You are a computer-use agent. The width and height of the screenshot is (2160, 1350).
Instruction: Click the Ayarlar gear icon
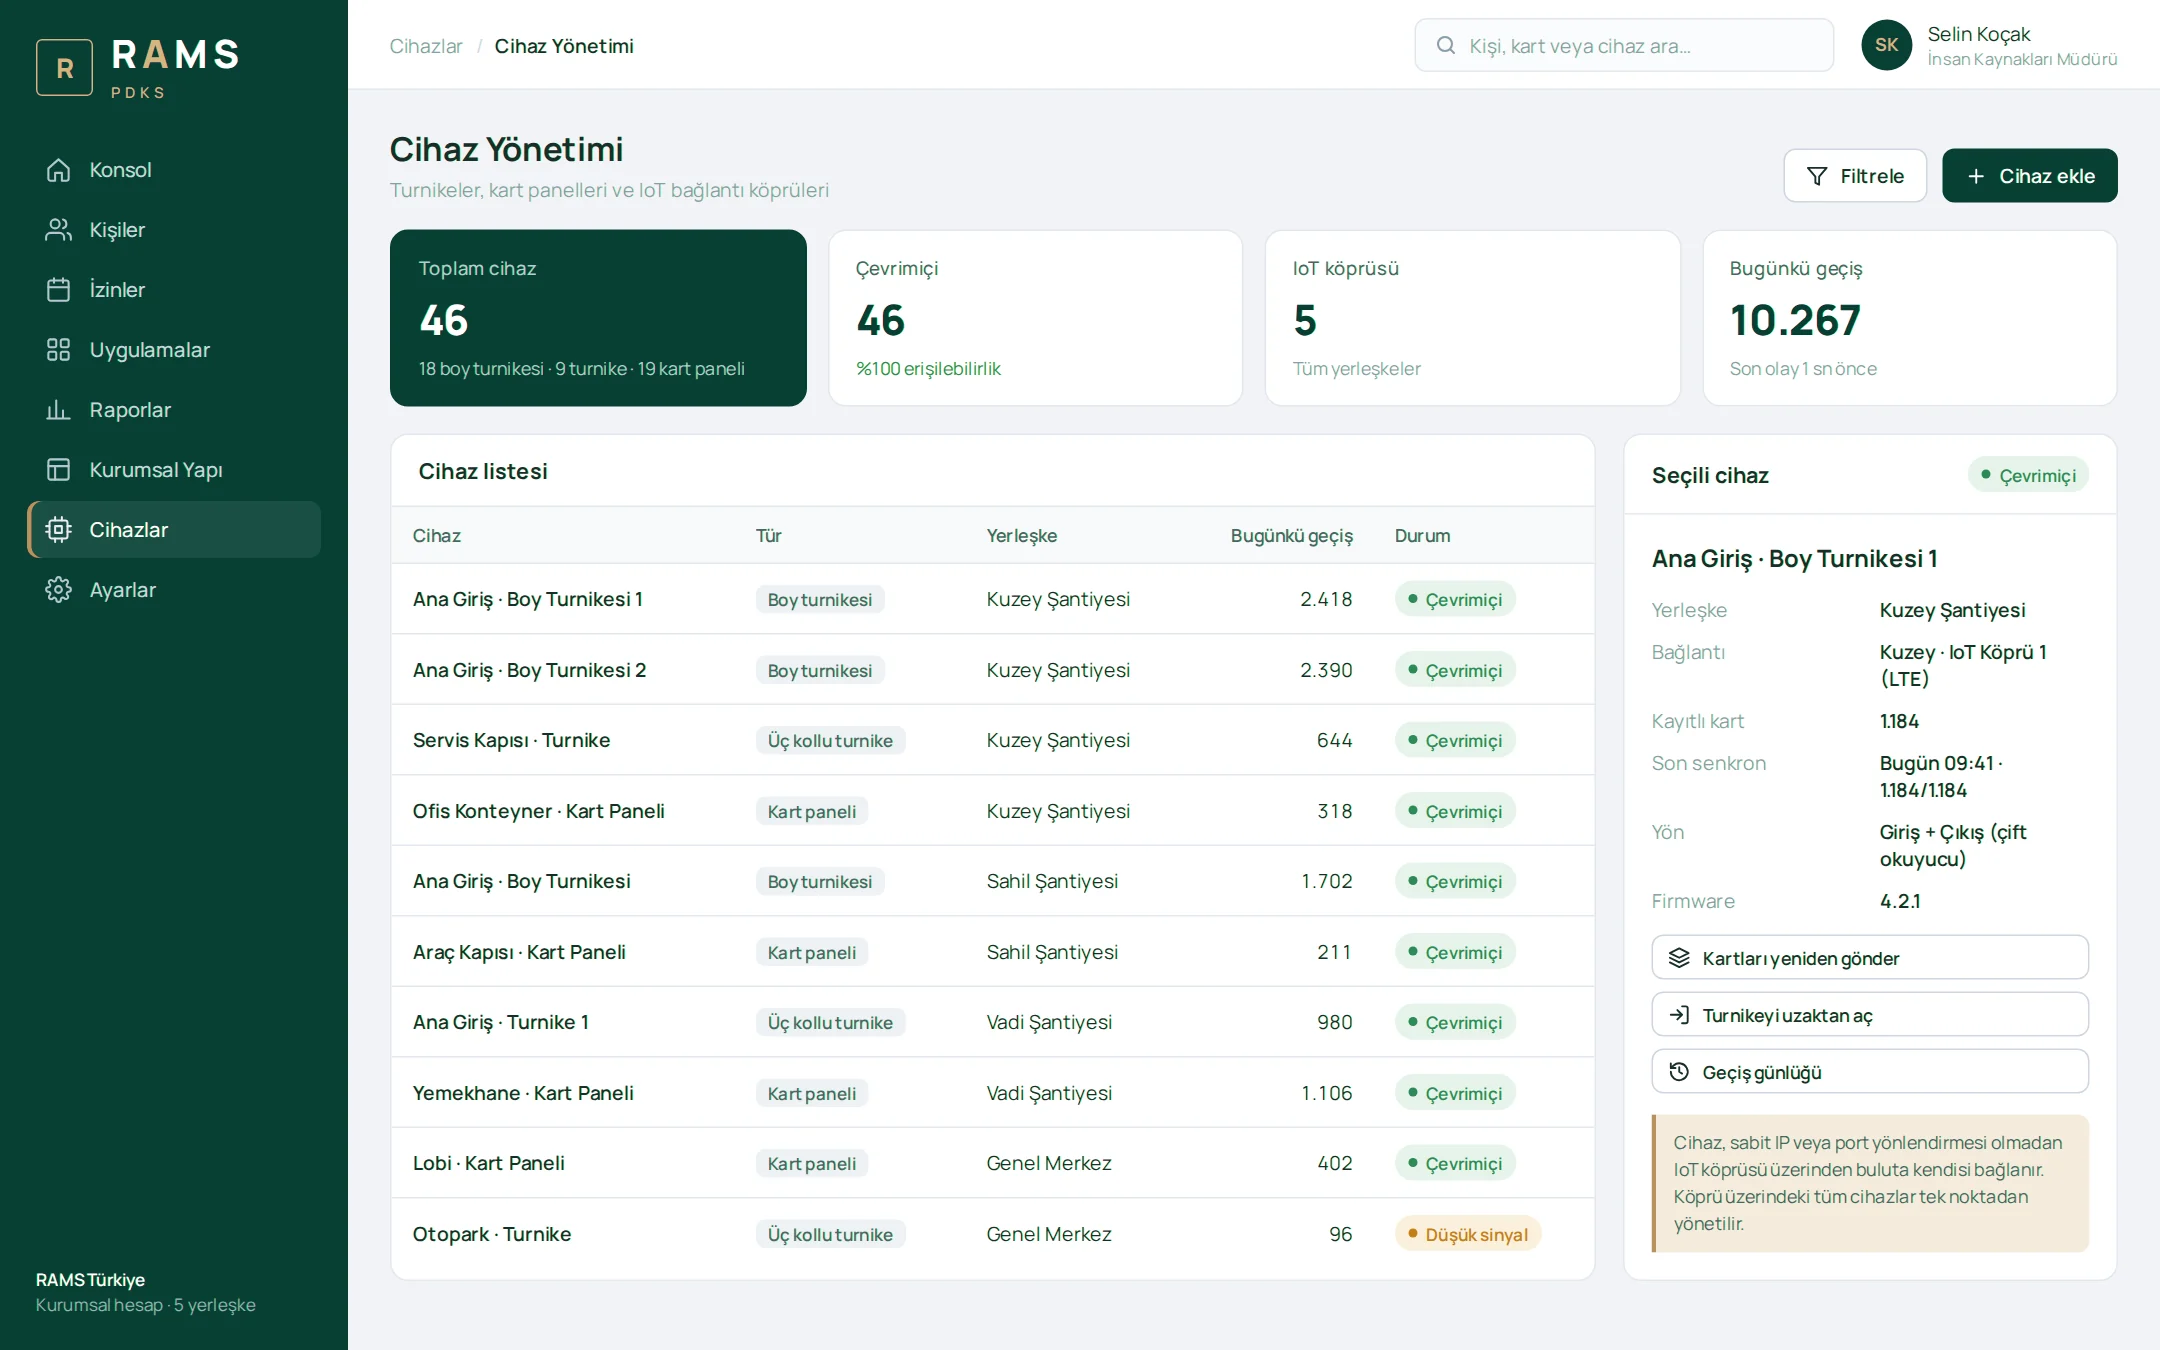pyautogui.click(x=58, y=590)
